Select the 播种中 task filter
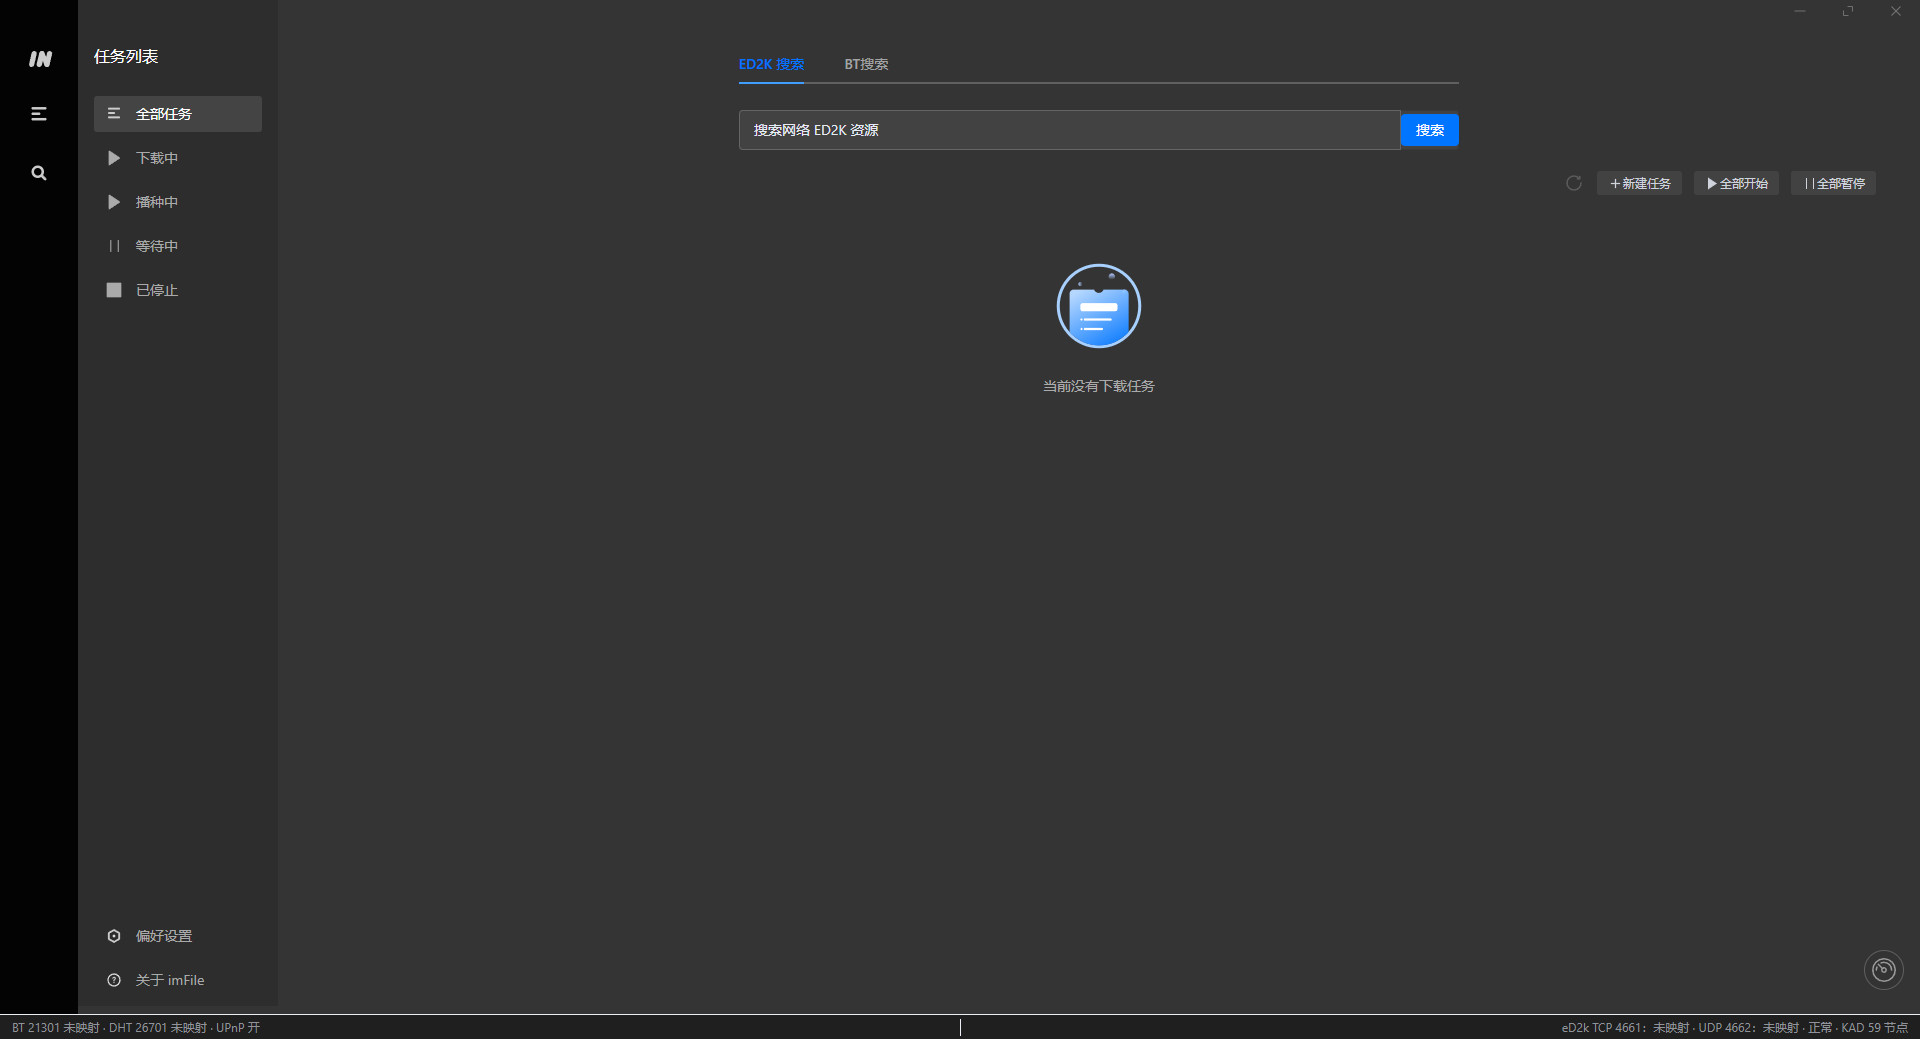 [178, 202]
